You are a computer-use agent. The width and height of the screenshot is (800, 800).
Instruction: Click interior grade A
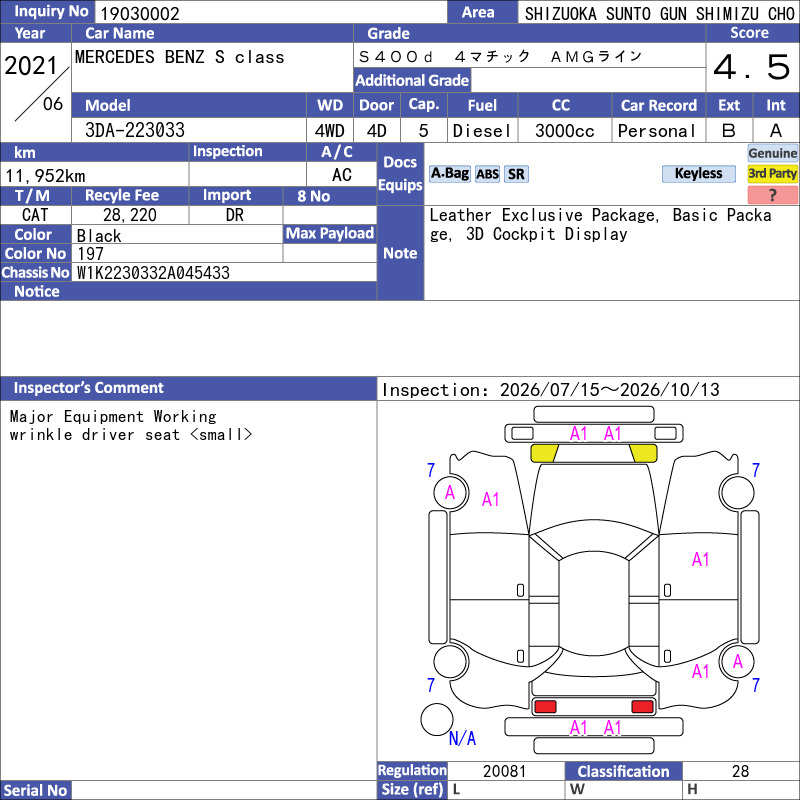coord(776,131)
